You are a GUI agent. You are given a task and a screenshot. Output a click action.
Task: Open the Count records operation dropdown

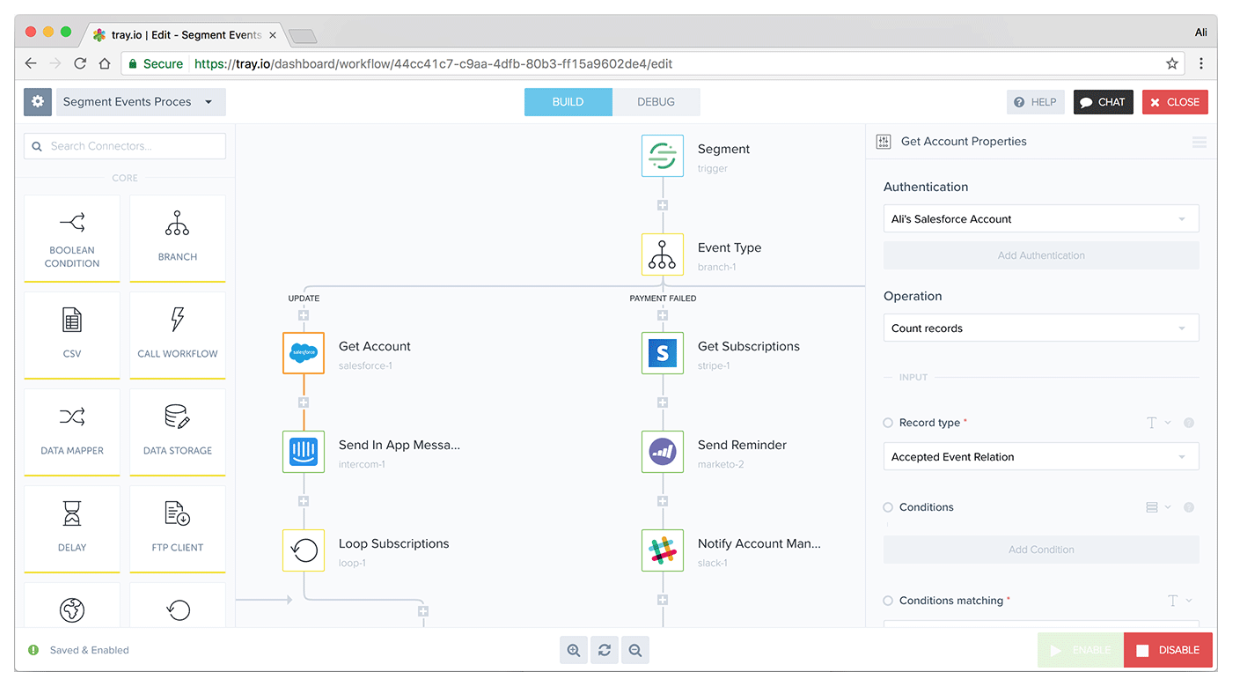coord(1041,328)
